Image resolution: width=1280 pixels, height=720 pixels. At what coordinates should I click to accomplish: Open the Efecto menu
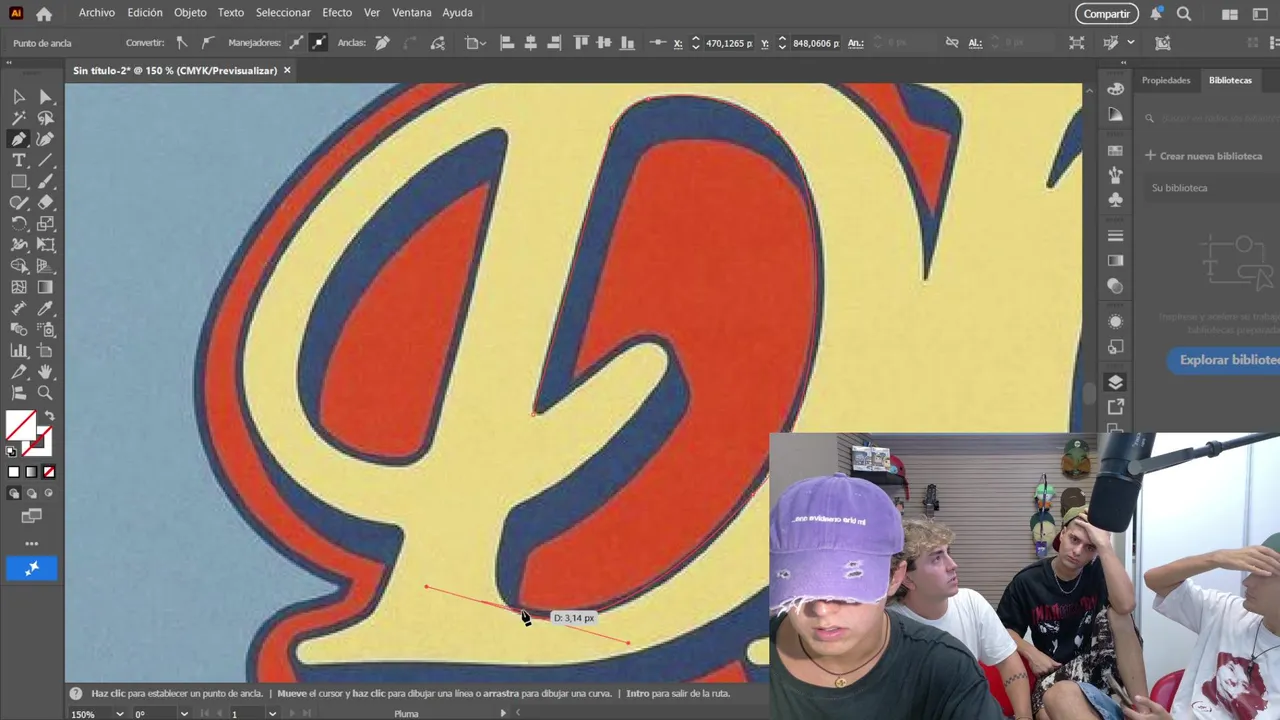pos(337,13)
